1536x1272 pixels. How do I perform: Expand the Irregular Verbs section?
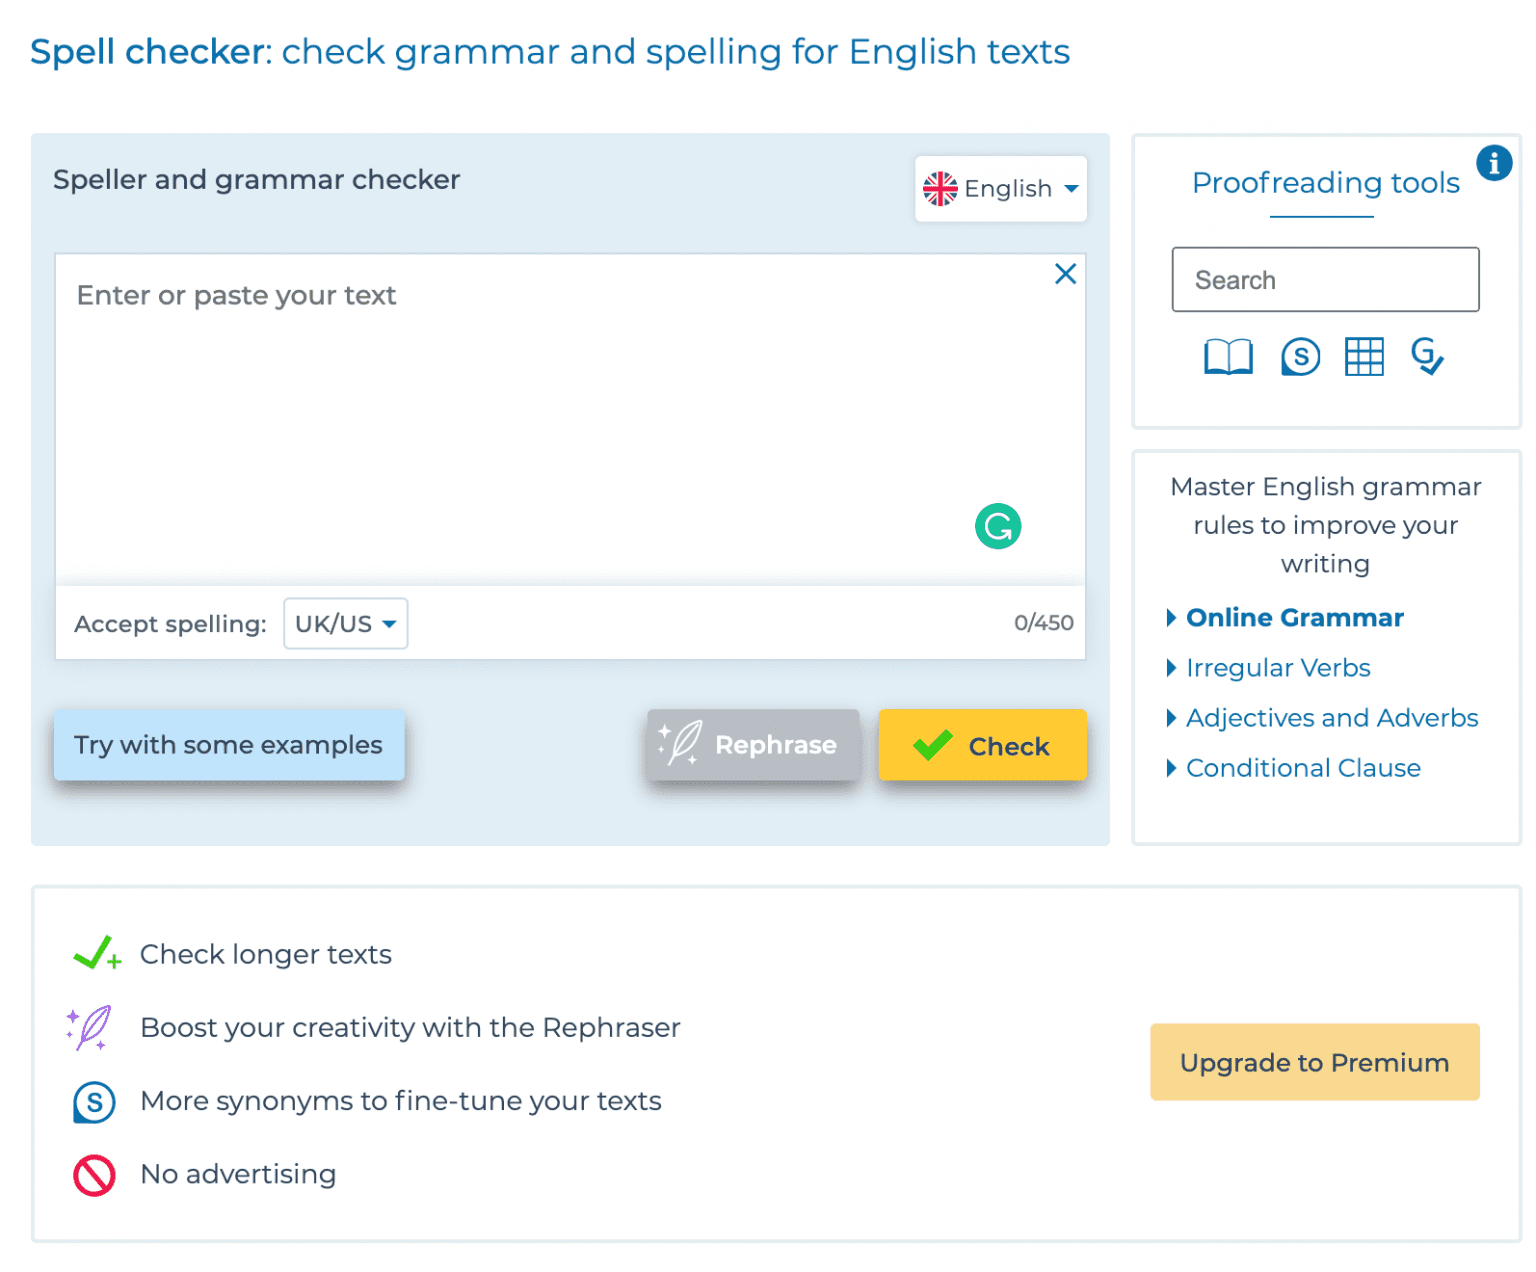coord(1278,668)
